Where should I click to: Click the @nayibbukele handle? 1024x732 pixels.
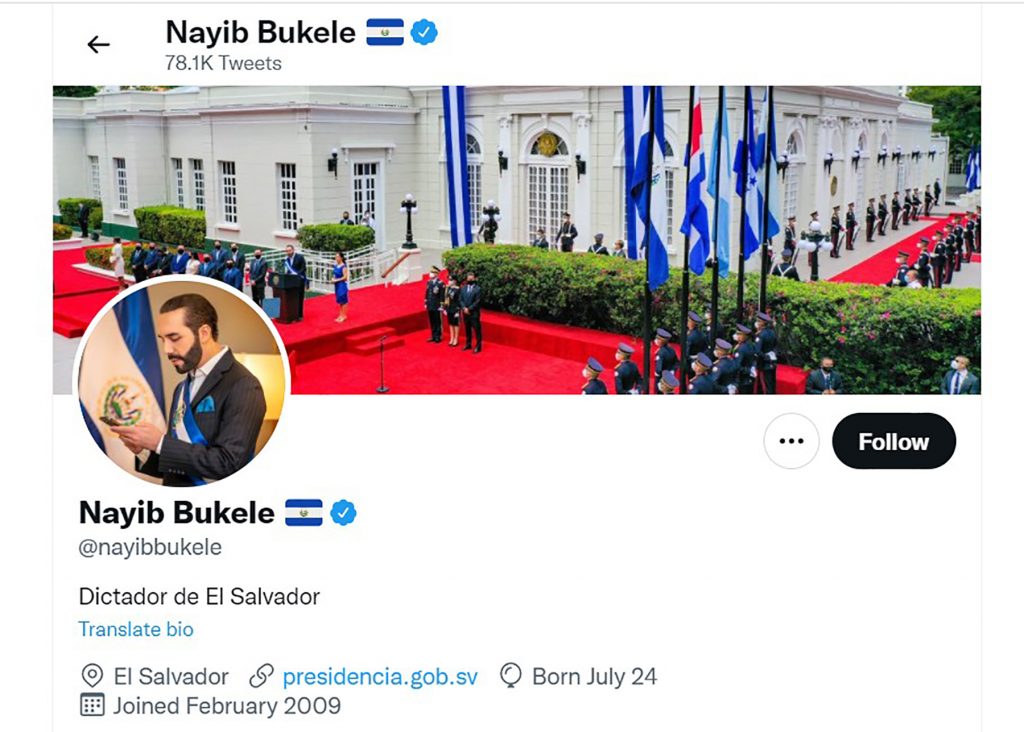coord(150,547)
